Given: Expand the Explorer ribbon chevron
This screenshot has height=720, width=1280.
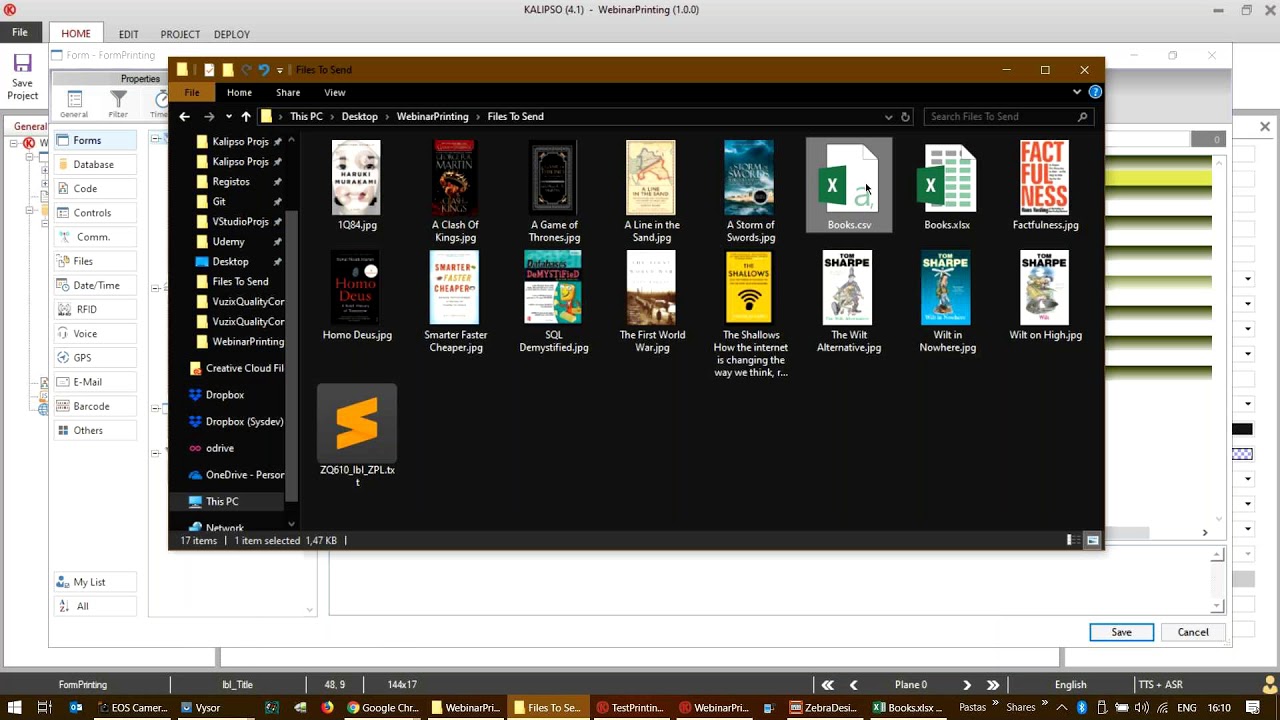Looking at the screenshot, I should click(x=1077, y=92).
